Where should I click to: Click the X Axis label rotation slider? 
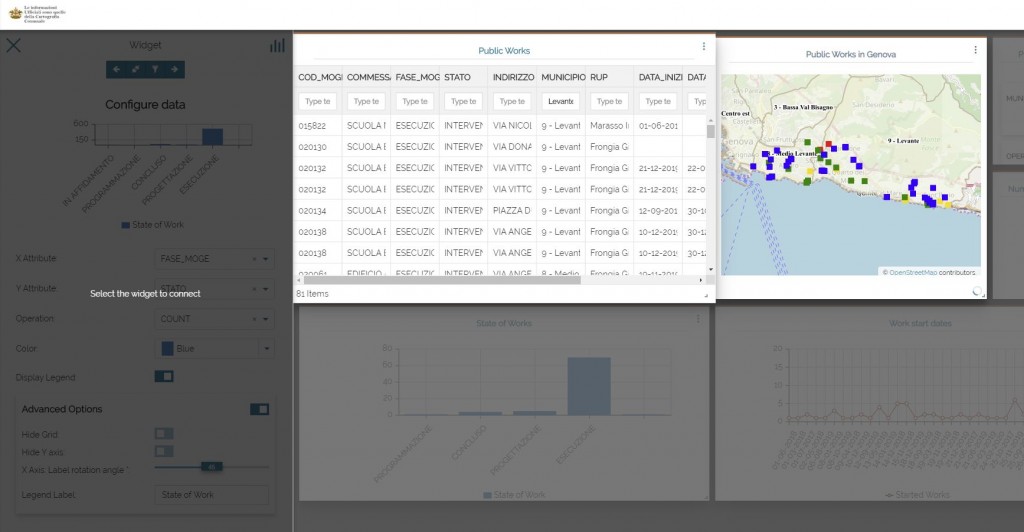pyautogui.click(x=211, y=466)
